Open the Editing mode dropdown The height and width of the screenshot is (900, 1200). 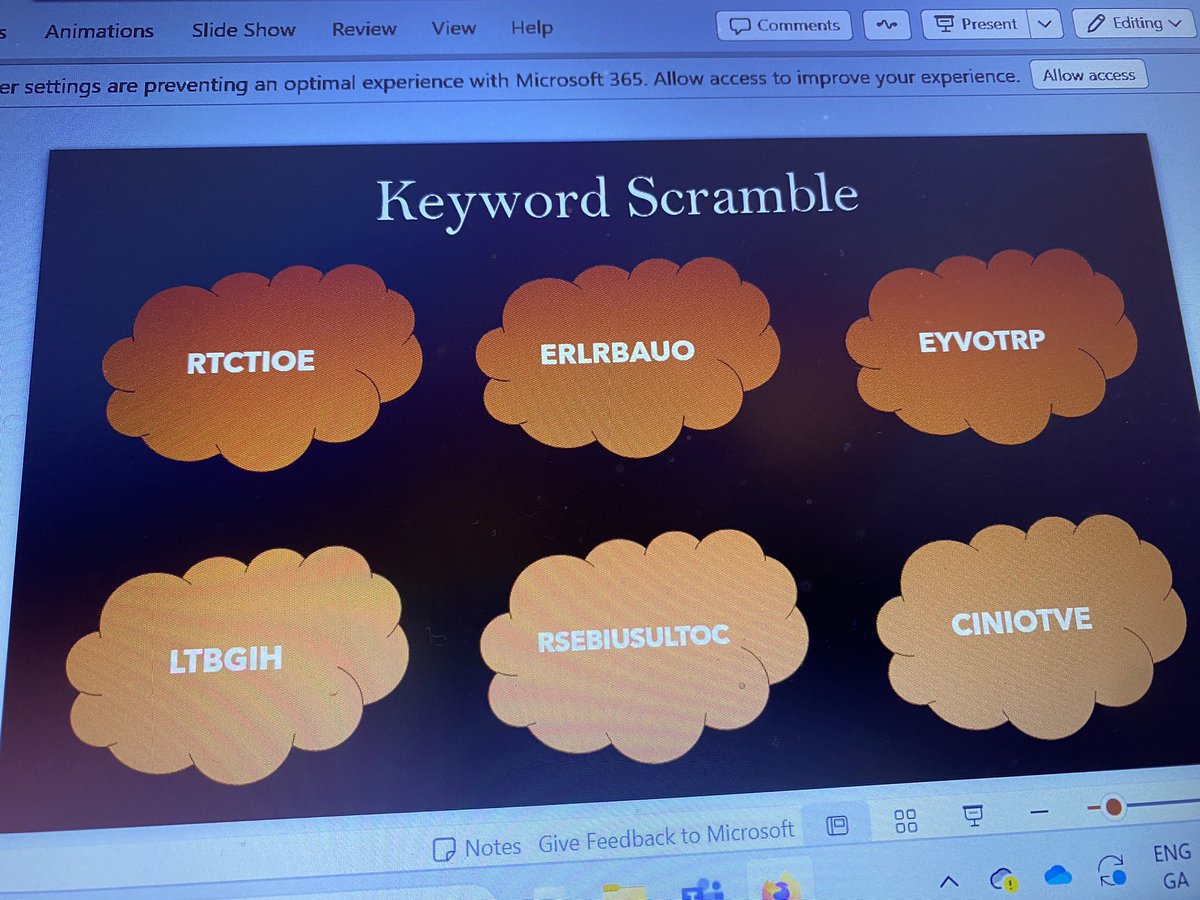click(x=1134, y=23)
